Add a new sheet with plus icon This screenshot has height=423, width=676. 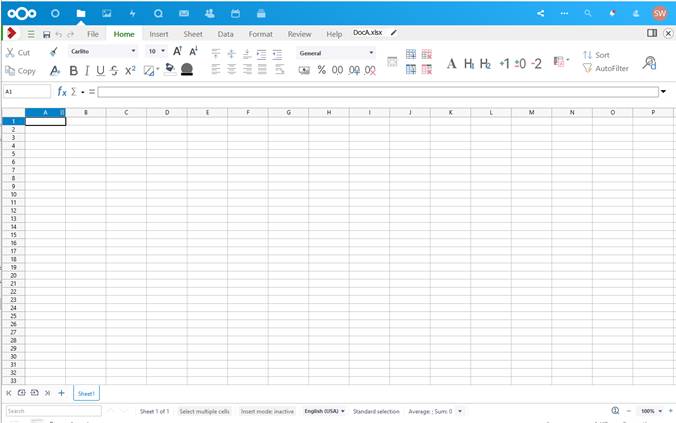(61, 393)
